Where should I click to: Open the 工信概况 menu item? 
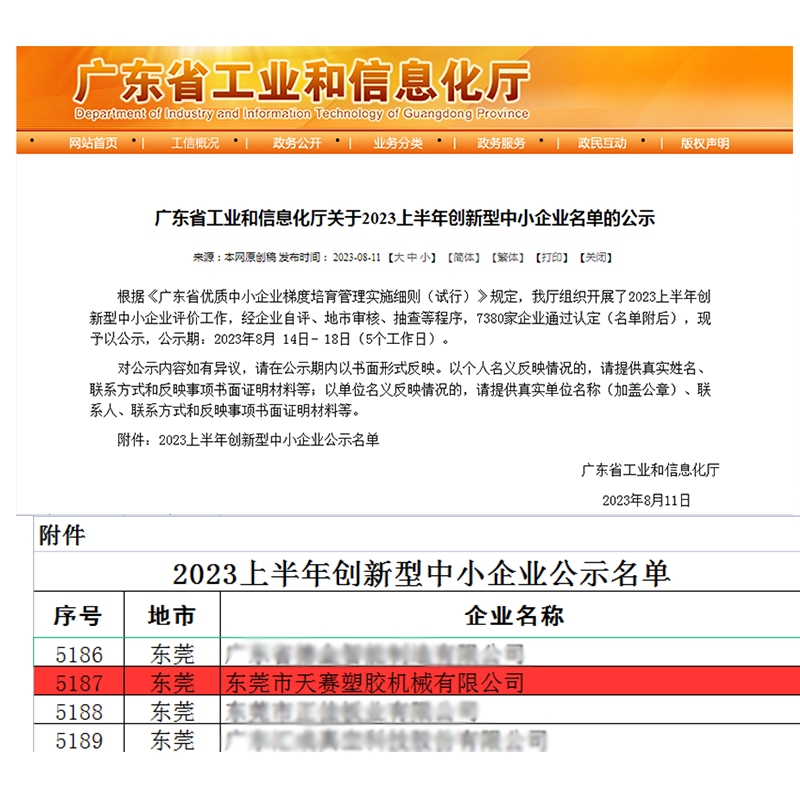pos(195,143)
